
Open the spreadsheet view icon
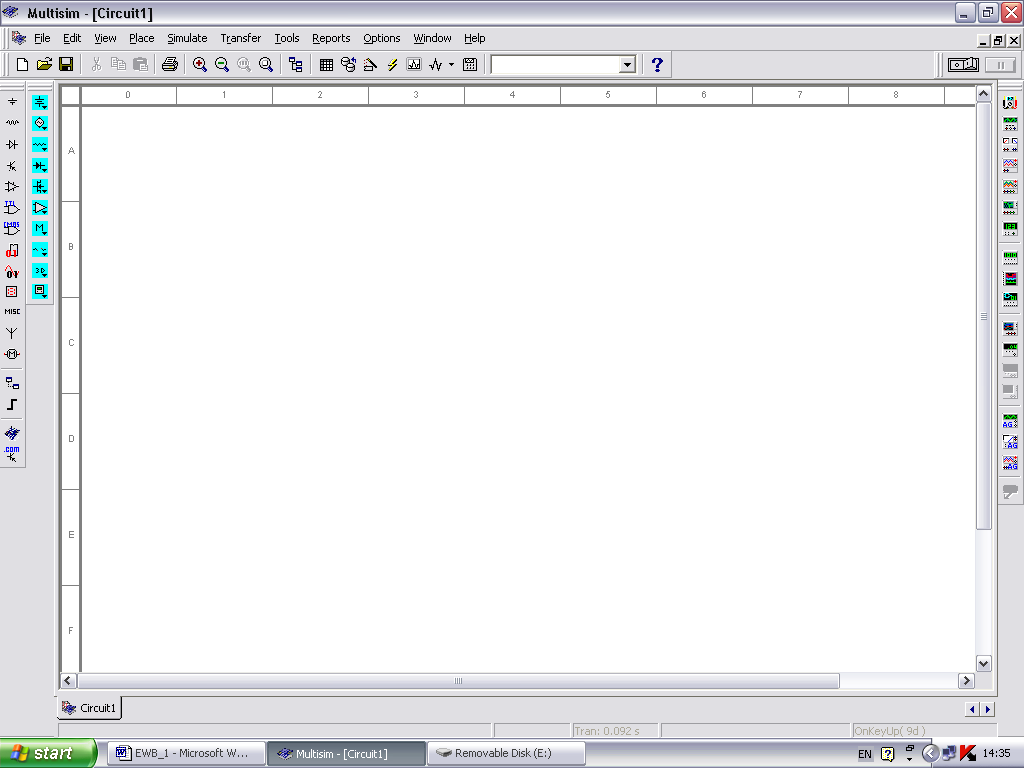326,64
